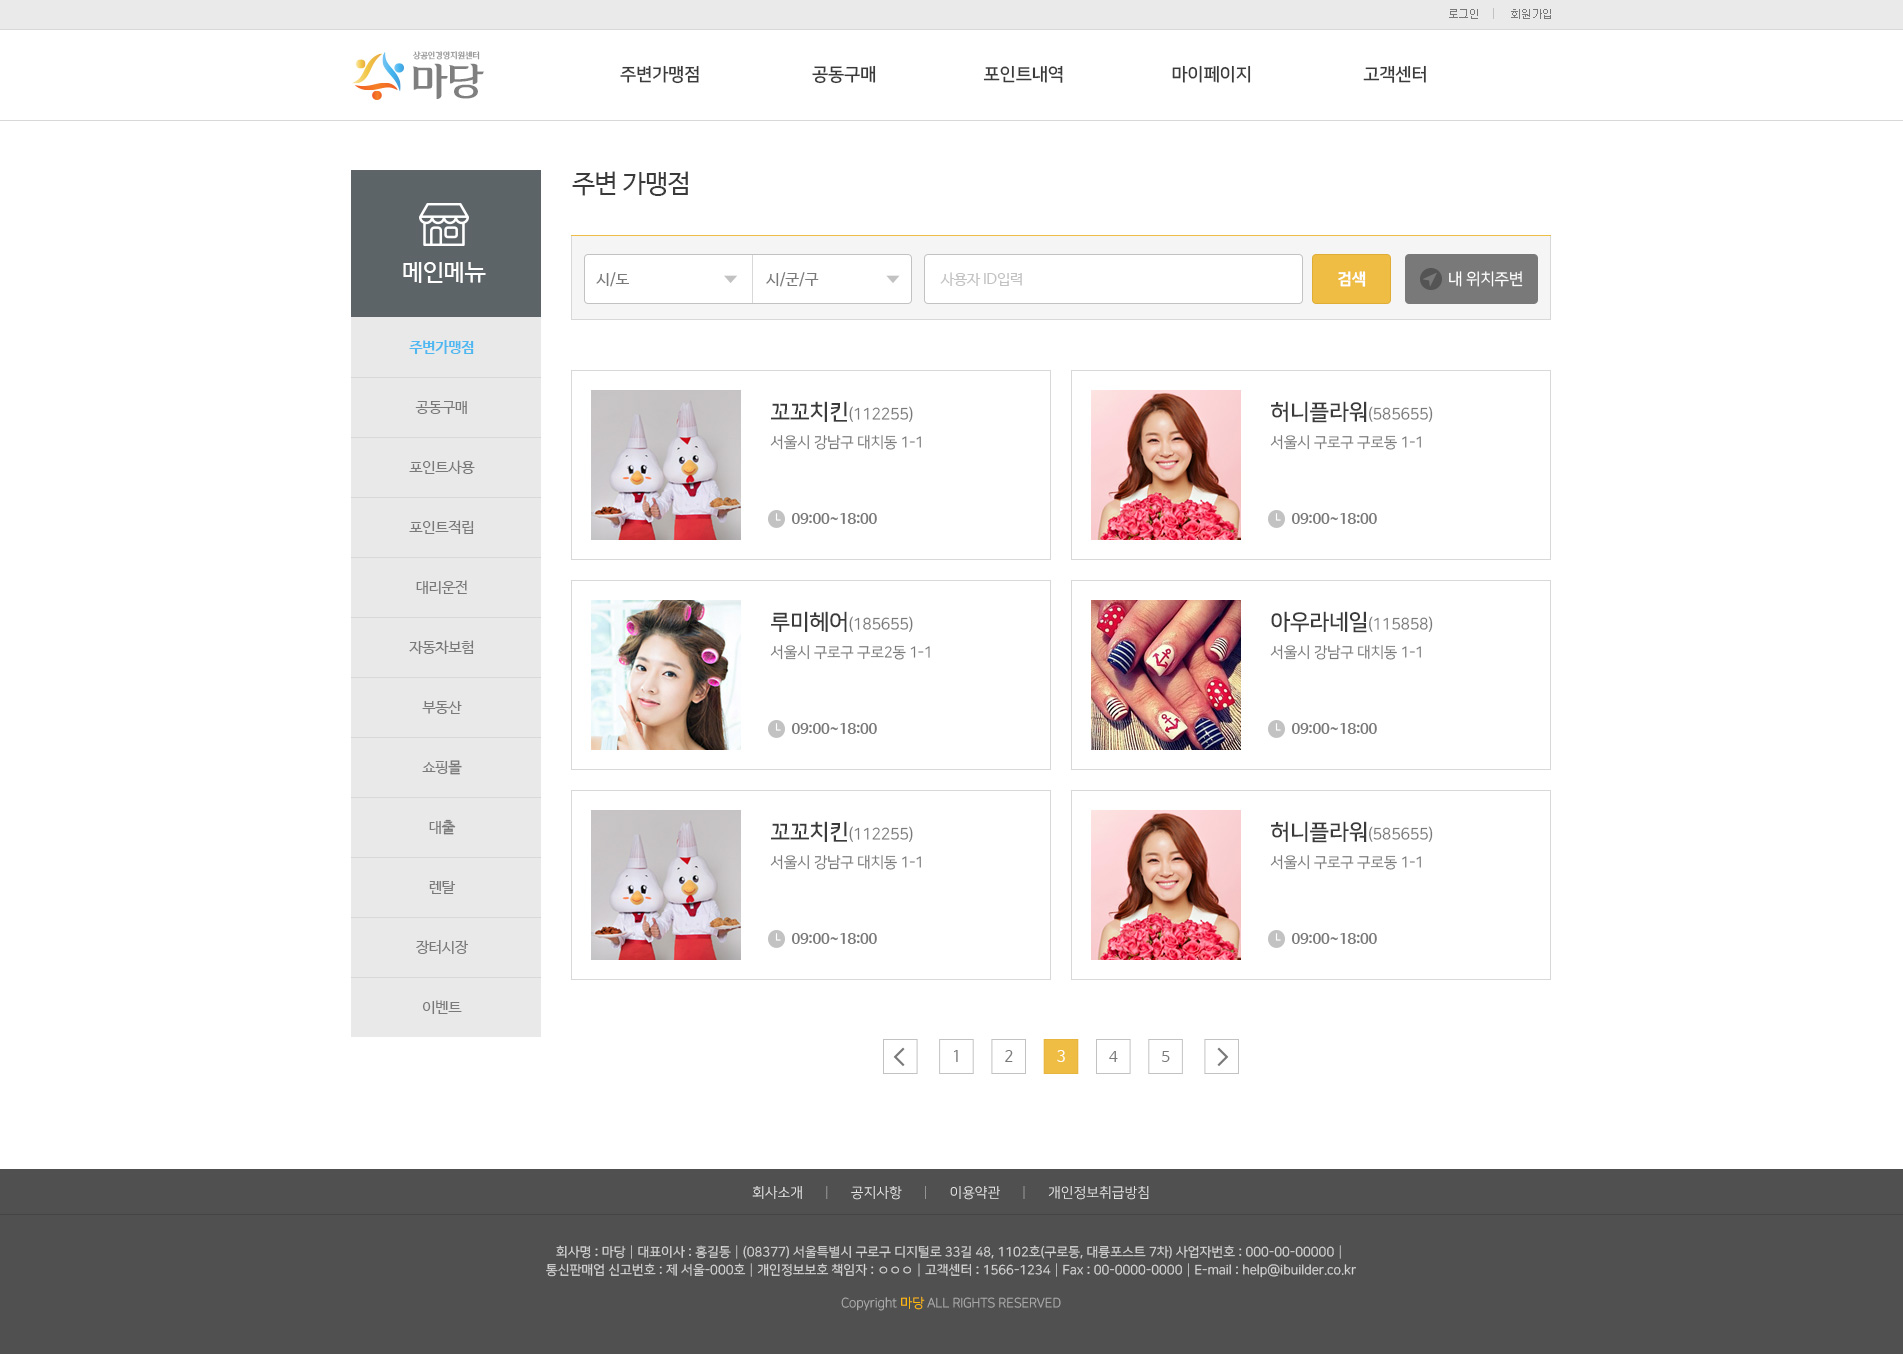The height and width of the screenshot is (1354, 1903).
Task: Click the clock icon for 루미헤어 hours
Action: click(776, 729)
